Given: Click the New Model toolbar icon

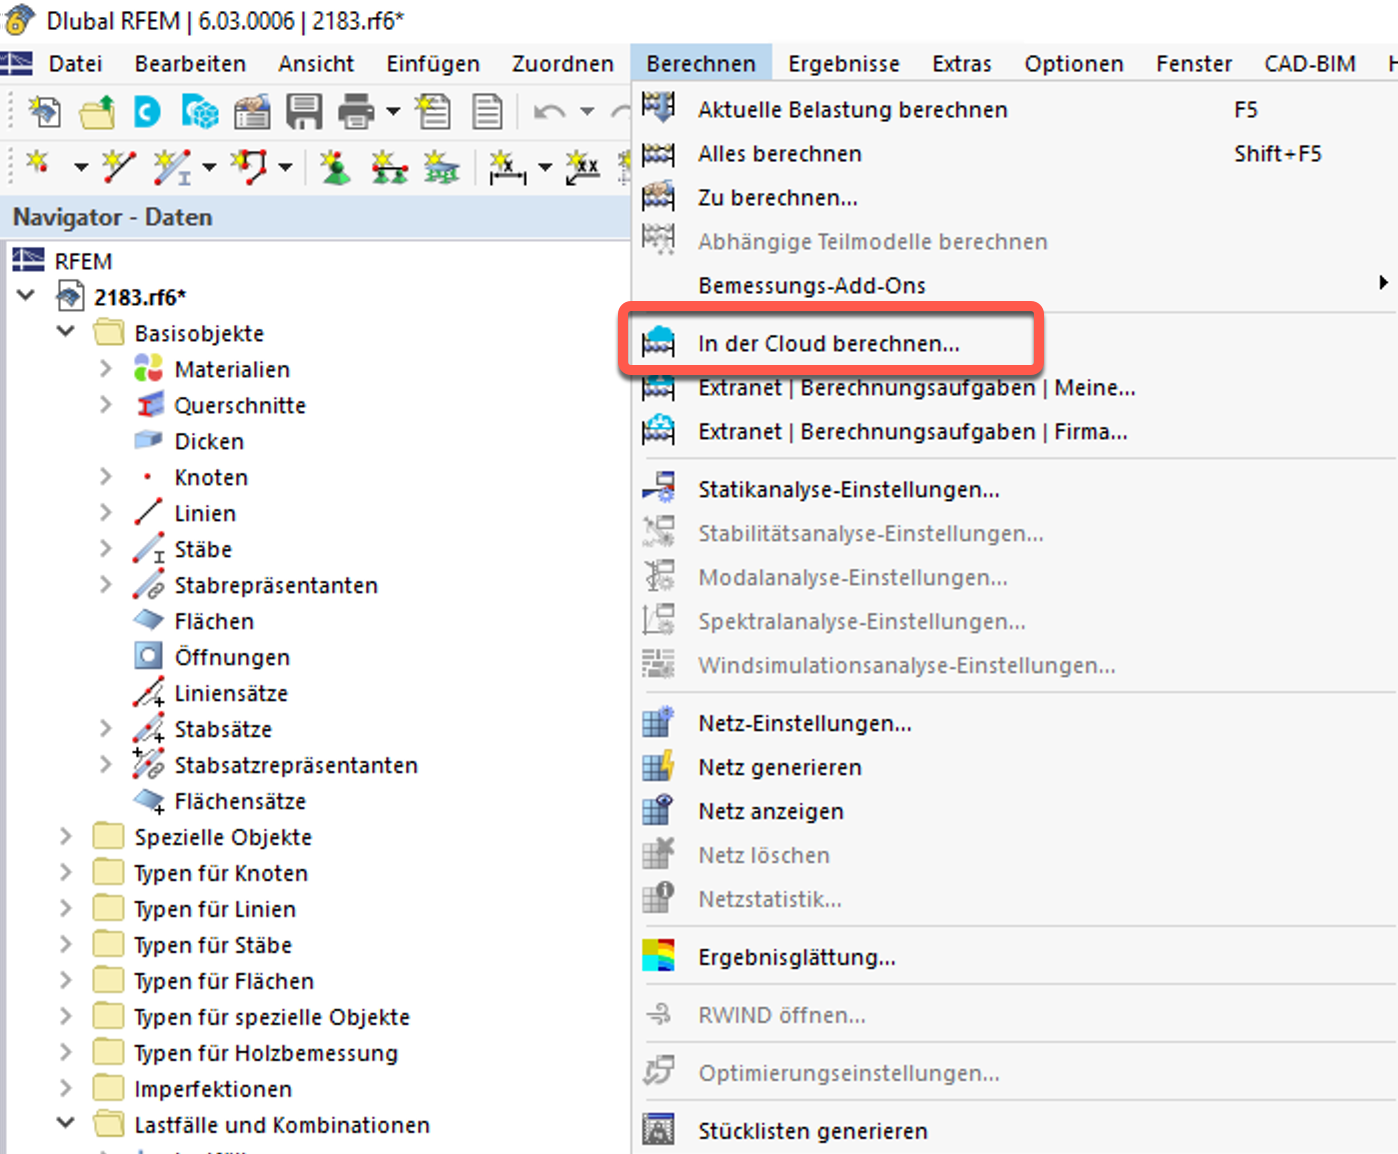Looking at the screenshot, I should coord(44,111).
